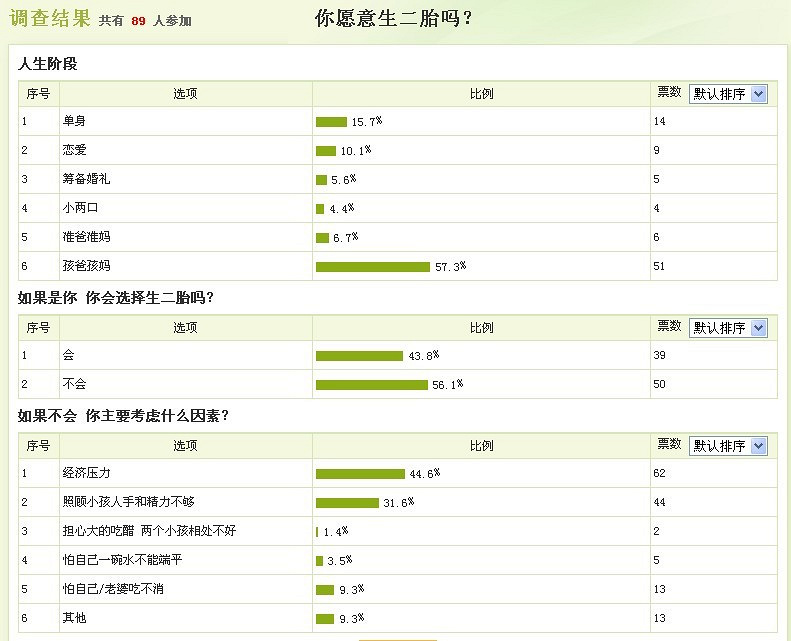Screen dimensions: 791x641
Task: Select the 怕自己一碗水不能端平 option text
Action: (x=122, y=560)
